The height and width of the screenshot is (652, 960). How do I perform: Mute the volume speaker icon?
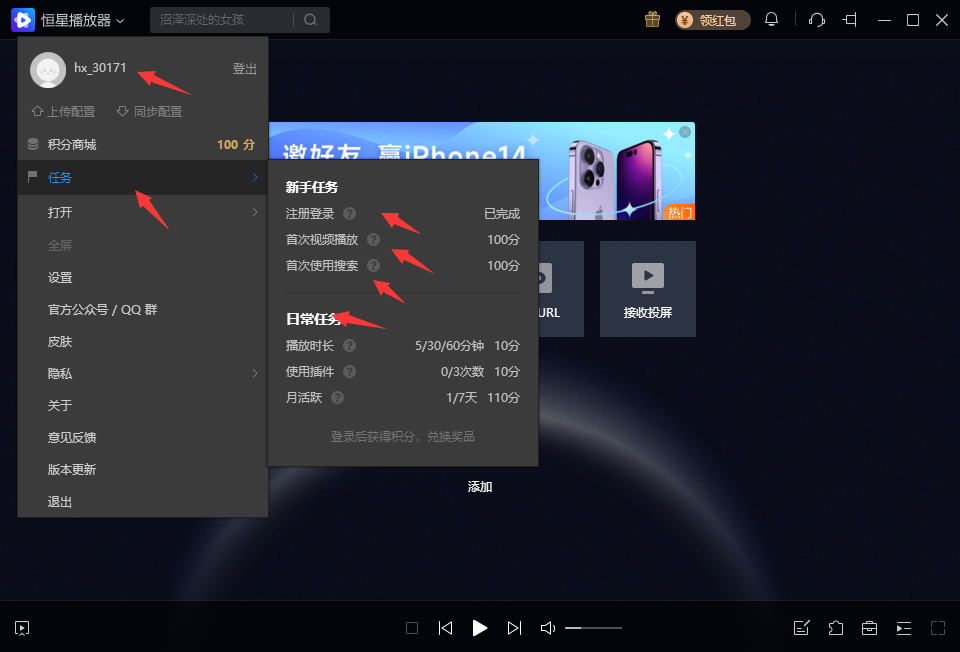tap(548, 628)
